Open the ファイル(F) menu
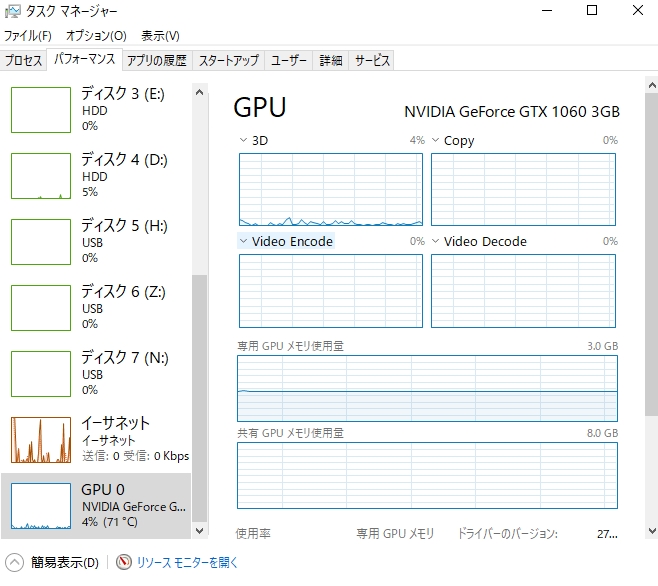The image size is (658, 586). point(28,36)
